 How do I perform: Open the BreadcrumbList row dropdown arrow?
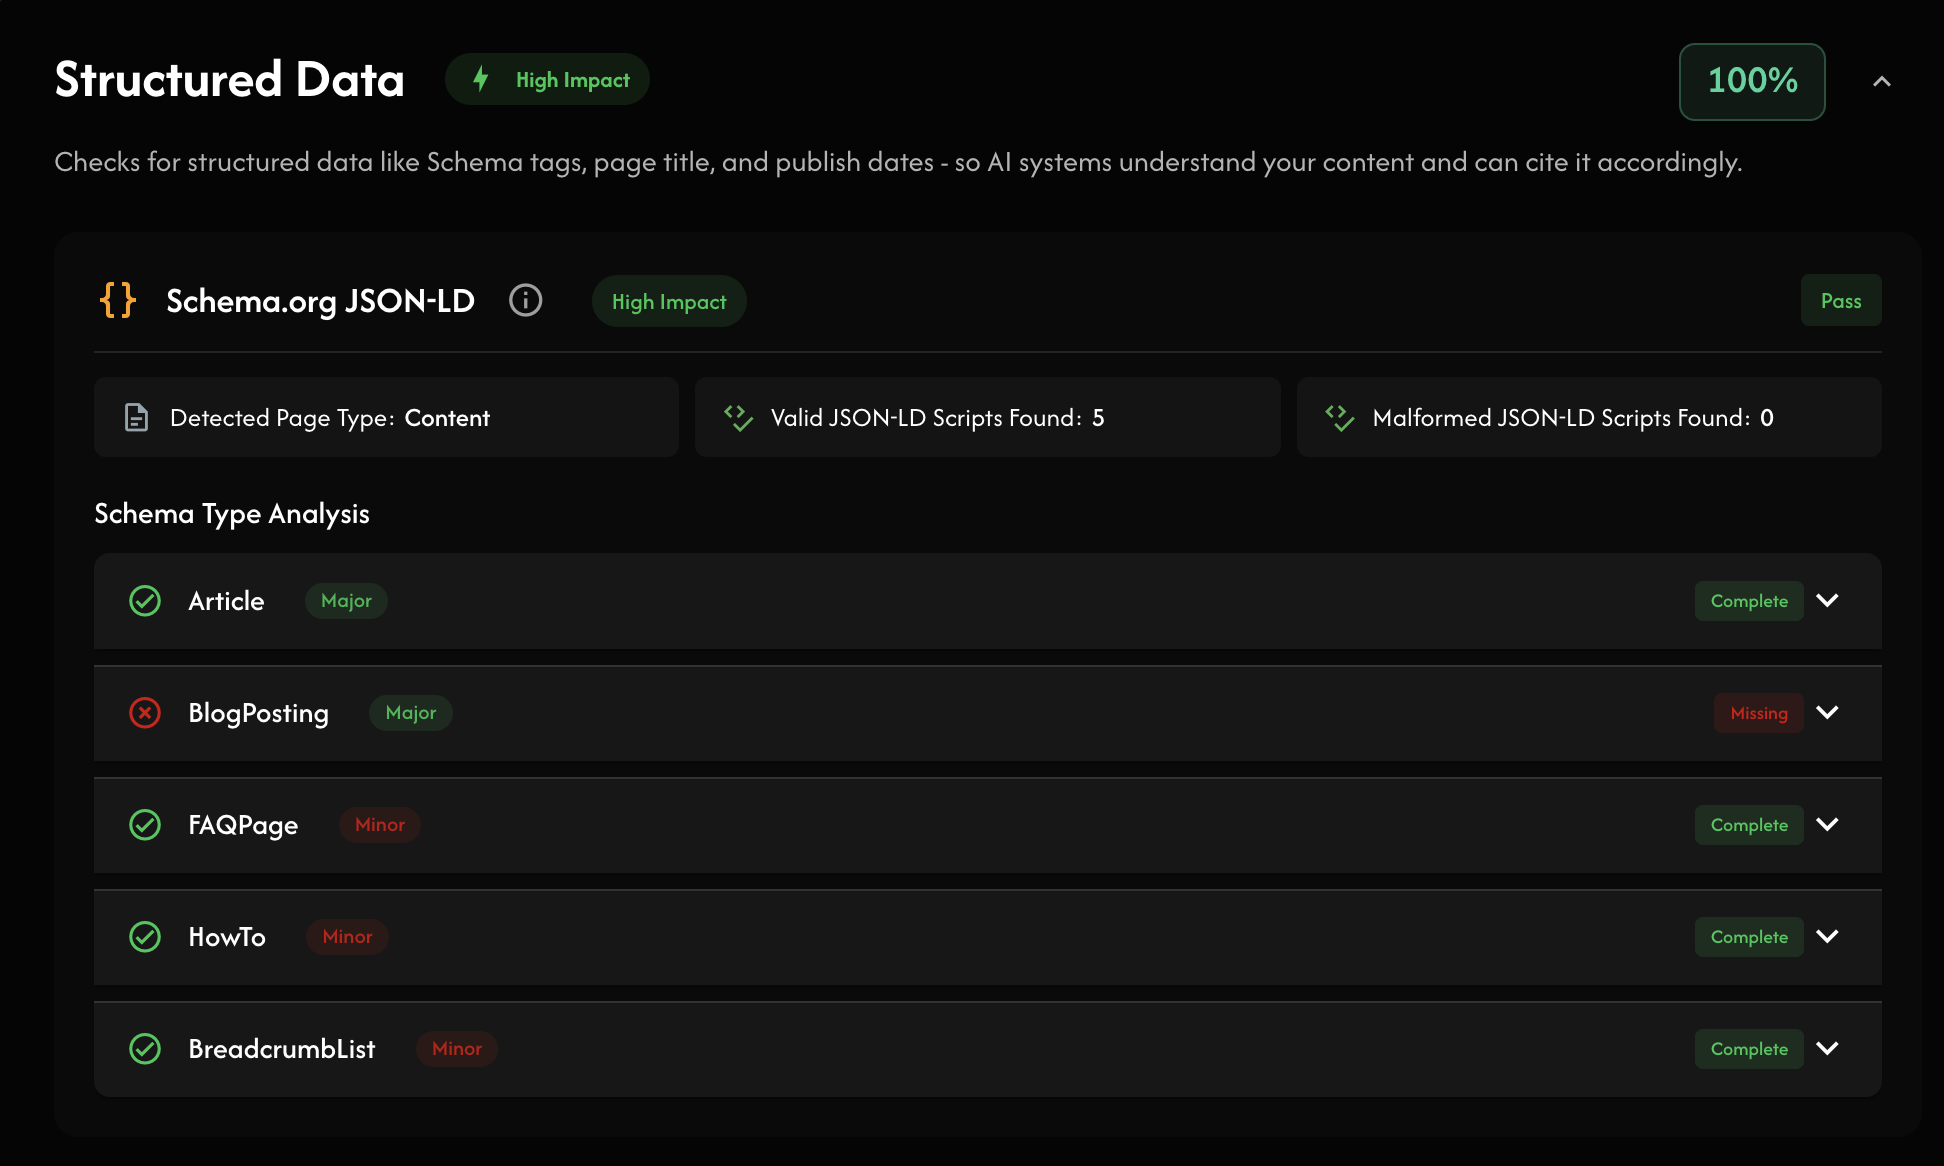[x=1827, y=1049]
